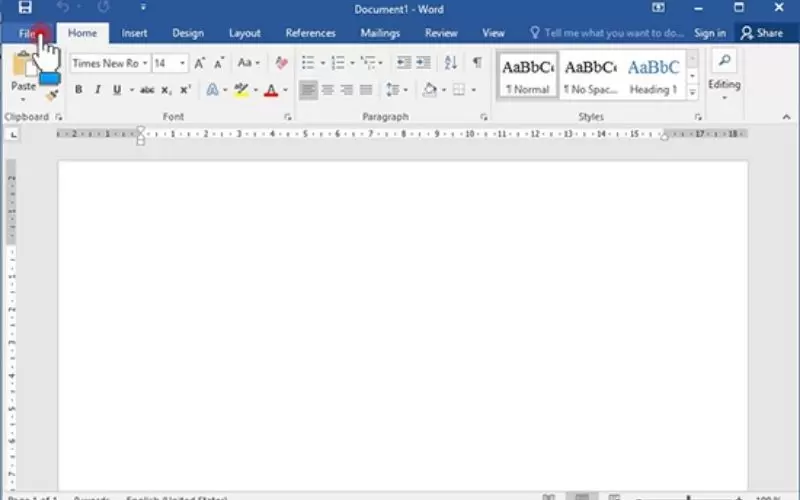This screenshot has height=500, width=800.
Task: Click the Bullets list icon
Action: [x=308, y=63]
